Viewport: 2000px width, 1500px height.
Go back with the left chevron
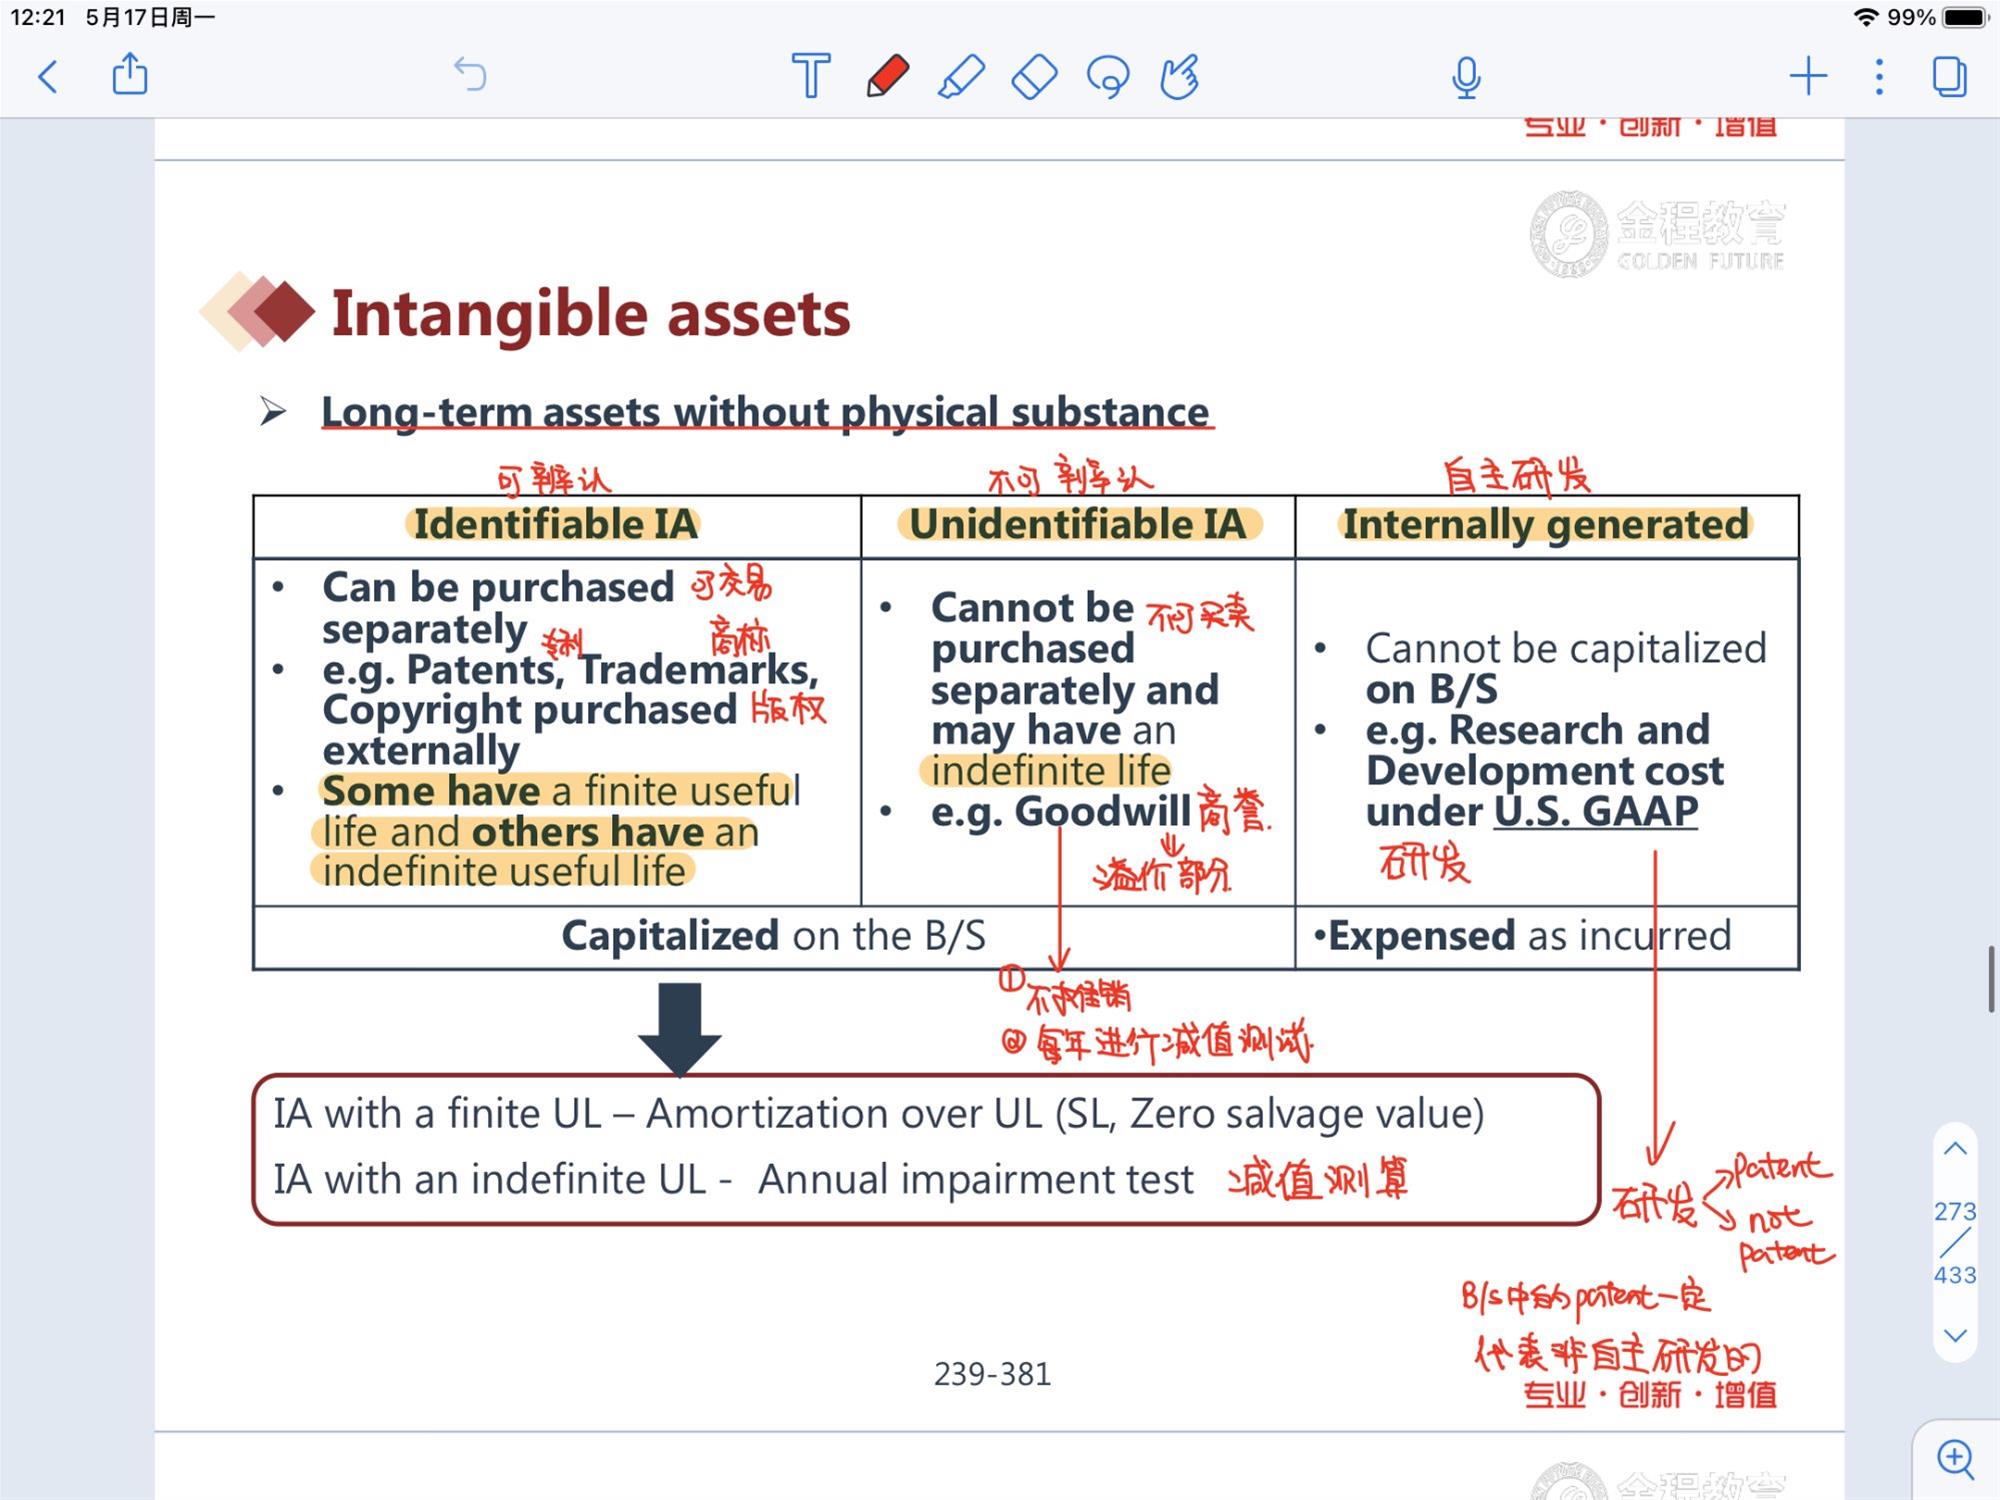pyautogui.click(x=47, y=76)
